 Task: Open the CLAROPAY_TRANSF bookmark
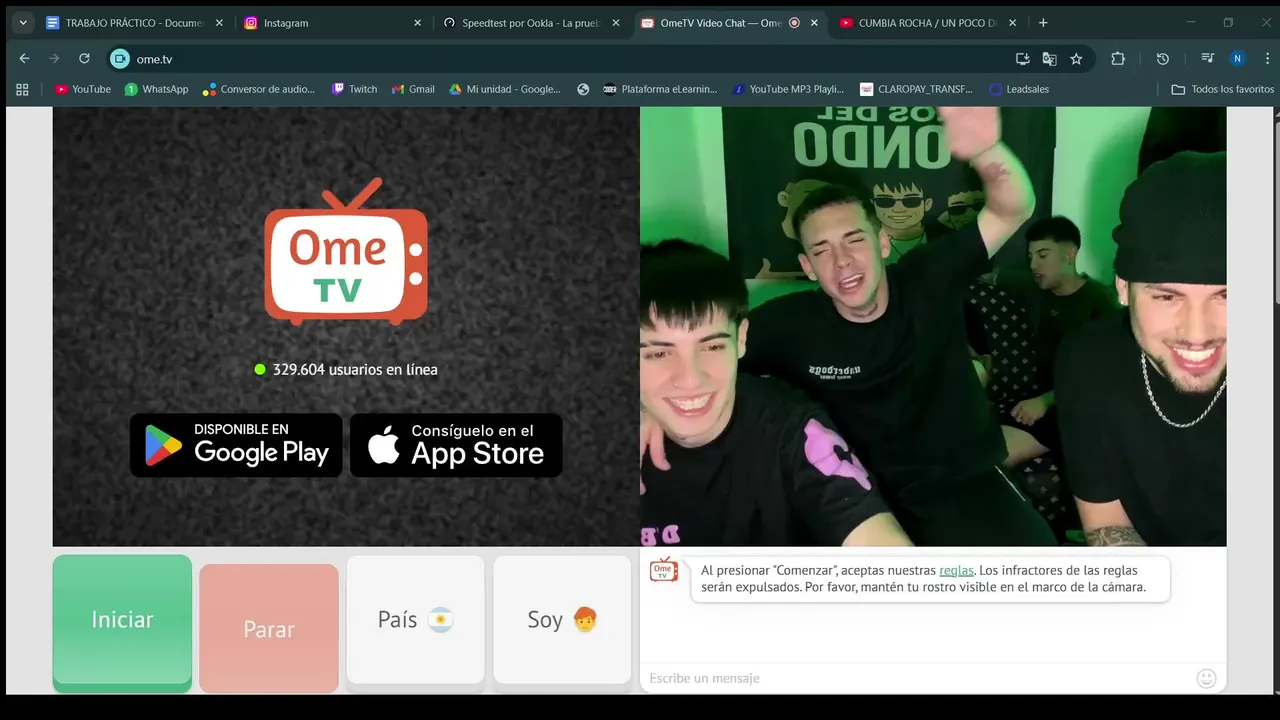[x=916, y=89]
